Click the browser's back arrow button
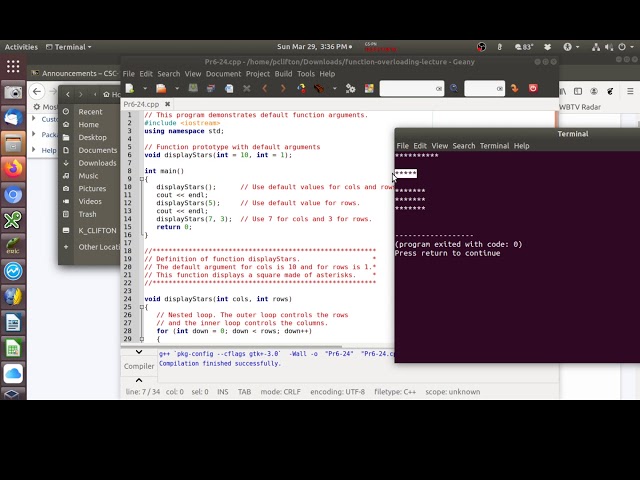The width and height of the screenshot is (640, 480). tap(37, 91)
